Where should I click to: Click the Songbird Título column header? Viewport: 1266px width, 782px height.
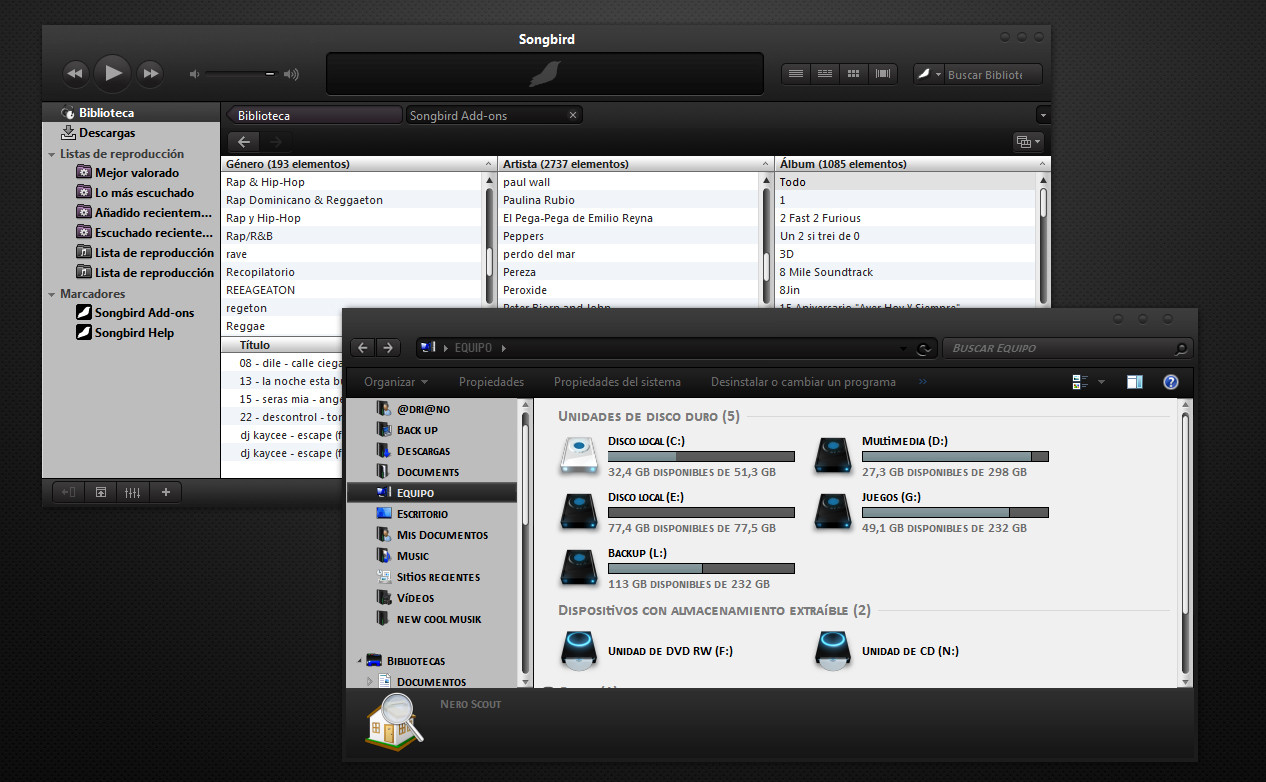pyautogui.click(x=281, y=344)
